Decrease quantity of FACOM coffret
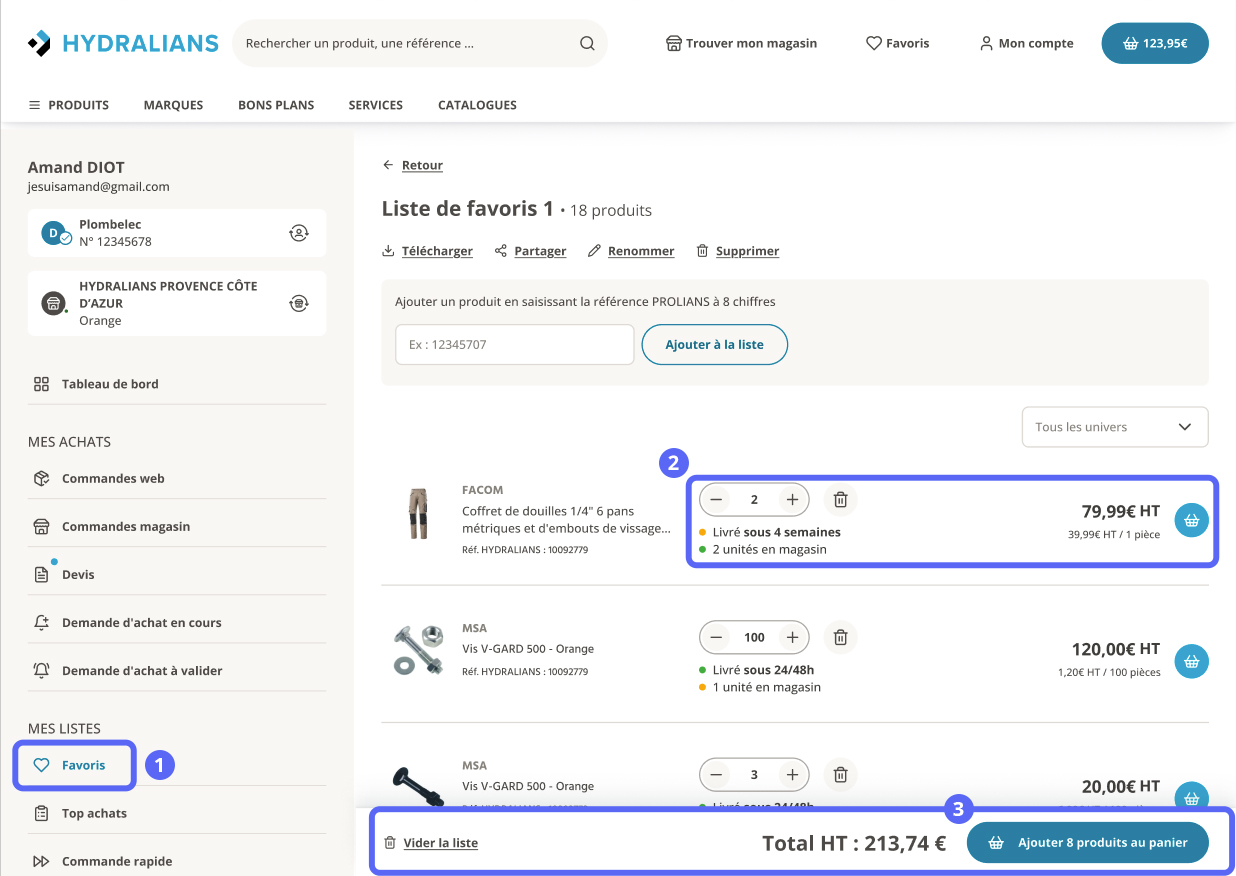The image size is (1236, 876). 716,500
